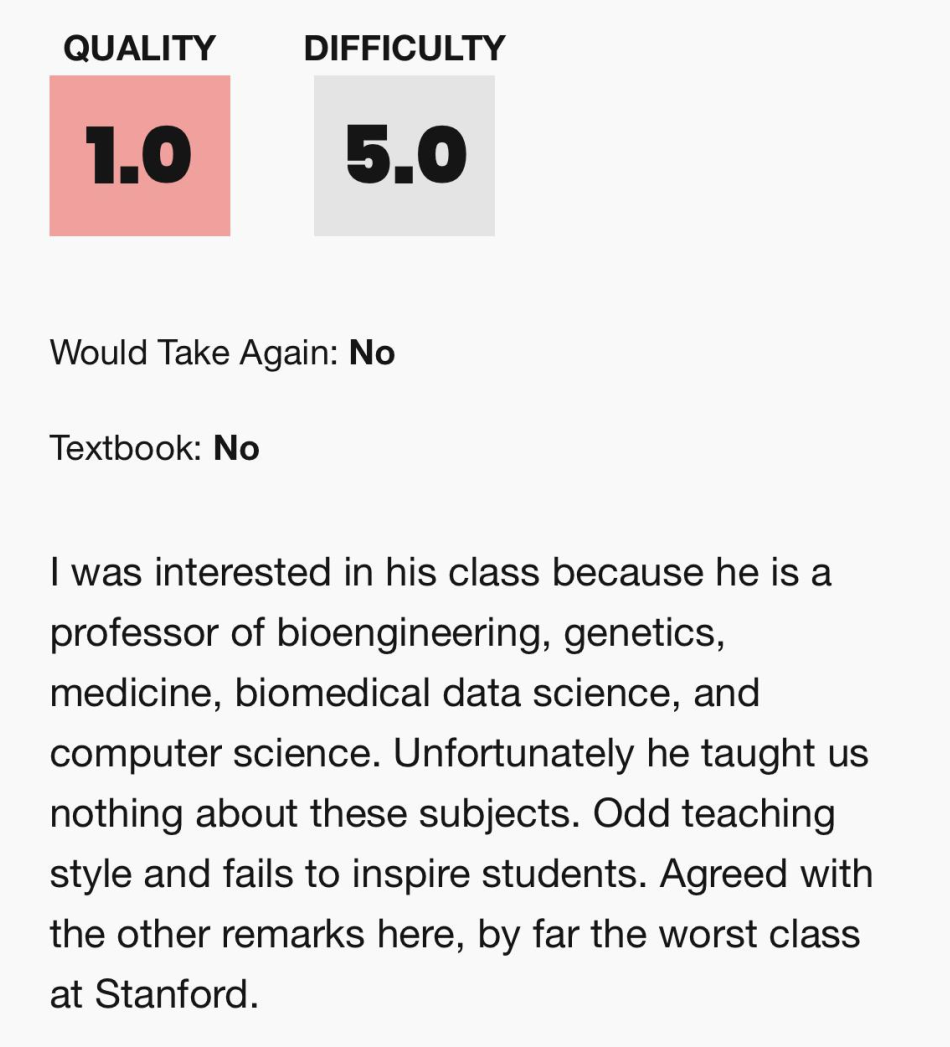Click the bold No after Textbook

pyautogui.click(x=236, y=447)
